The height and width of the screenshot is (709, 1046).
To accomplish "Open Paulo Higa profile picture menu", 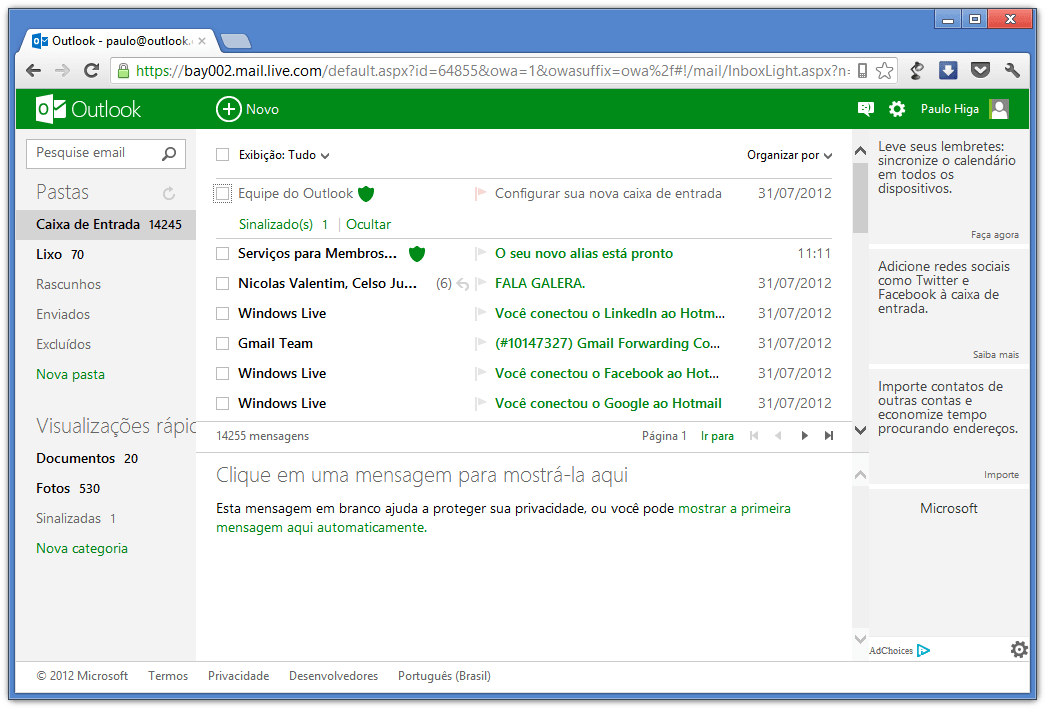I will click(x=999, y=109).
